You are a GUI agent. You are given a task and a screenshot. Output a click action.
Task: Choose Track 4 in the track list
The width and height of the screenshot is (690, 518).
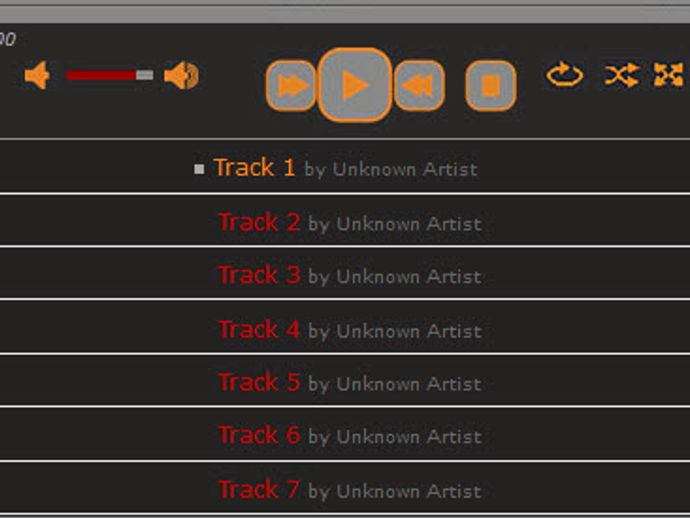345,329
